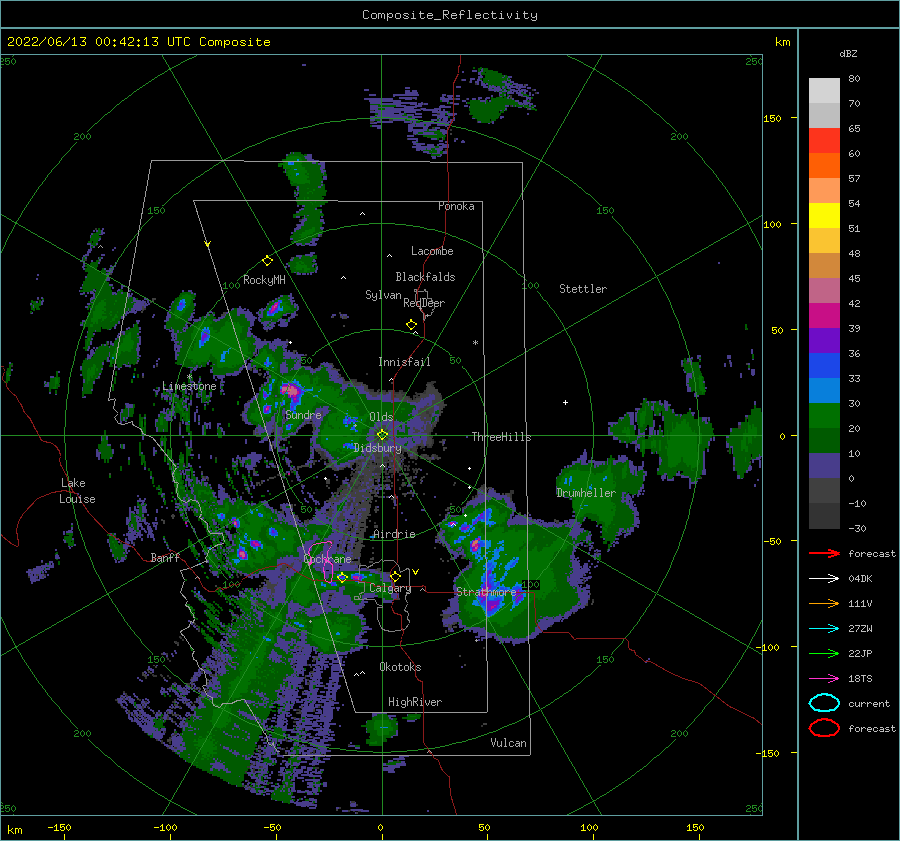Click the ThreeHills city label
This screenshot has height=841, width=900.
(x=501, y=437)
